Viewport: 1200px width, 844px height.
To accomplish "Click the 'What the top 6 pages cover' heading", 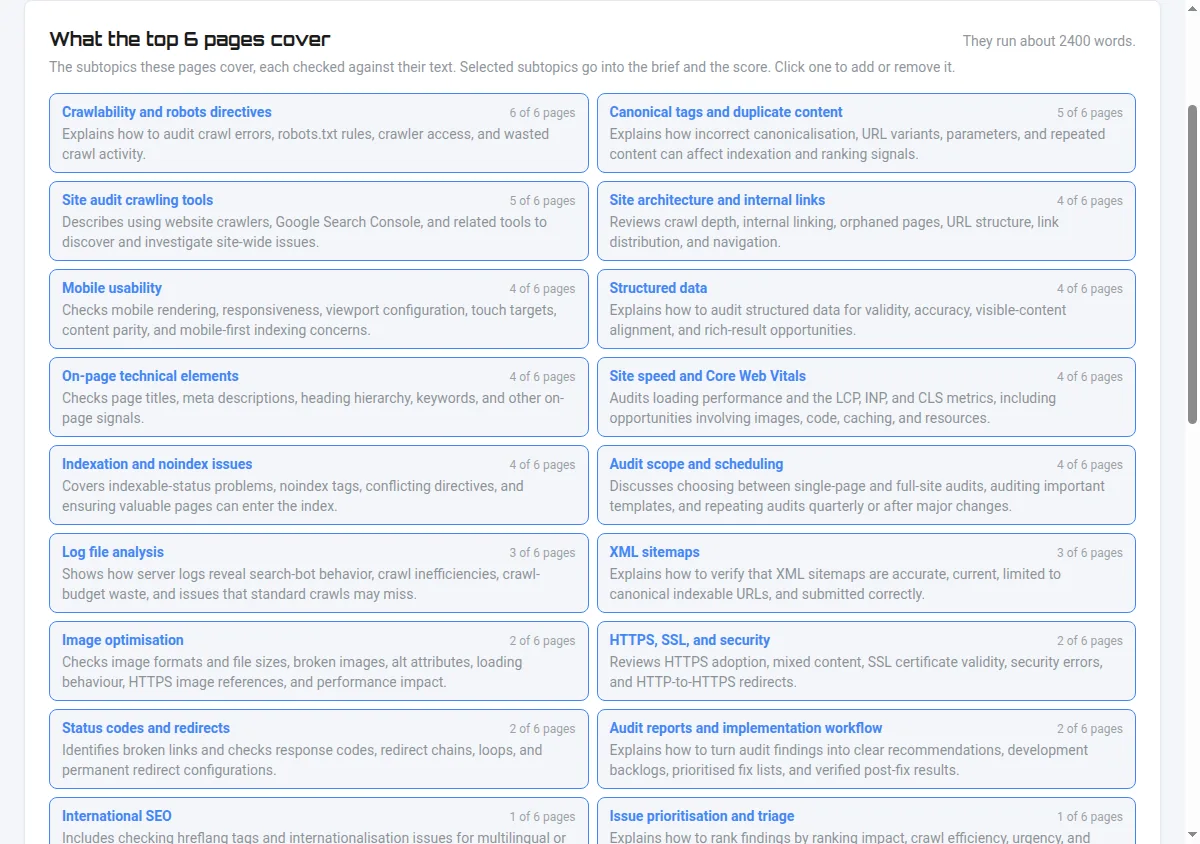I will pyautogui.click(x=190, y=39).
